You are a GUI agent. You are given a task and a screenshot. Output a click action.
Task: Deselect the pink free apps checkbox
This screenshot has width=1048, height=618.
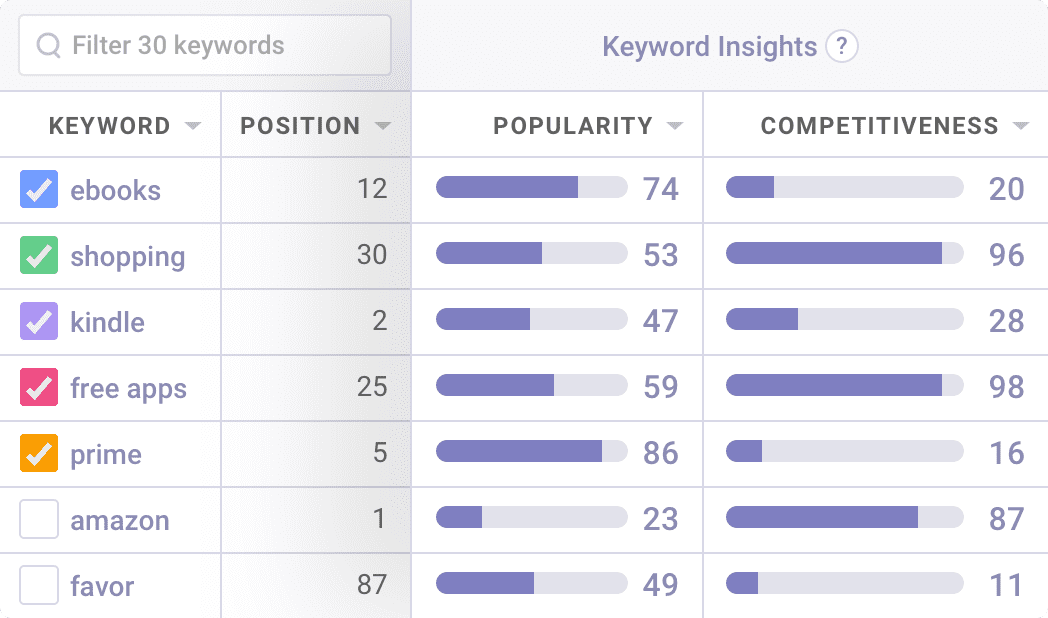pos(39,387)
